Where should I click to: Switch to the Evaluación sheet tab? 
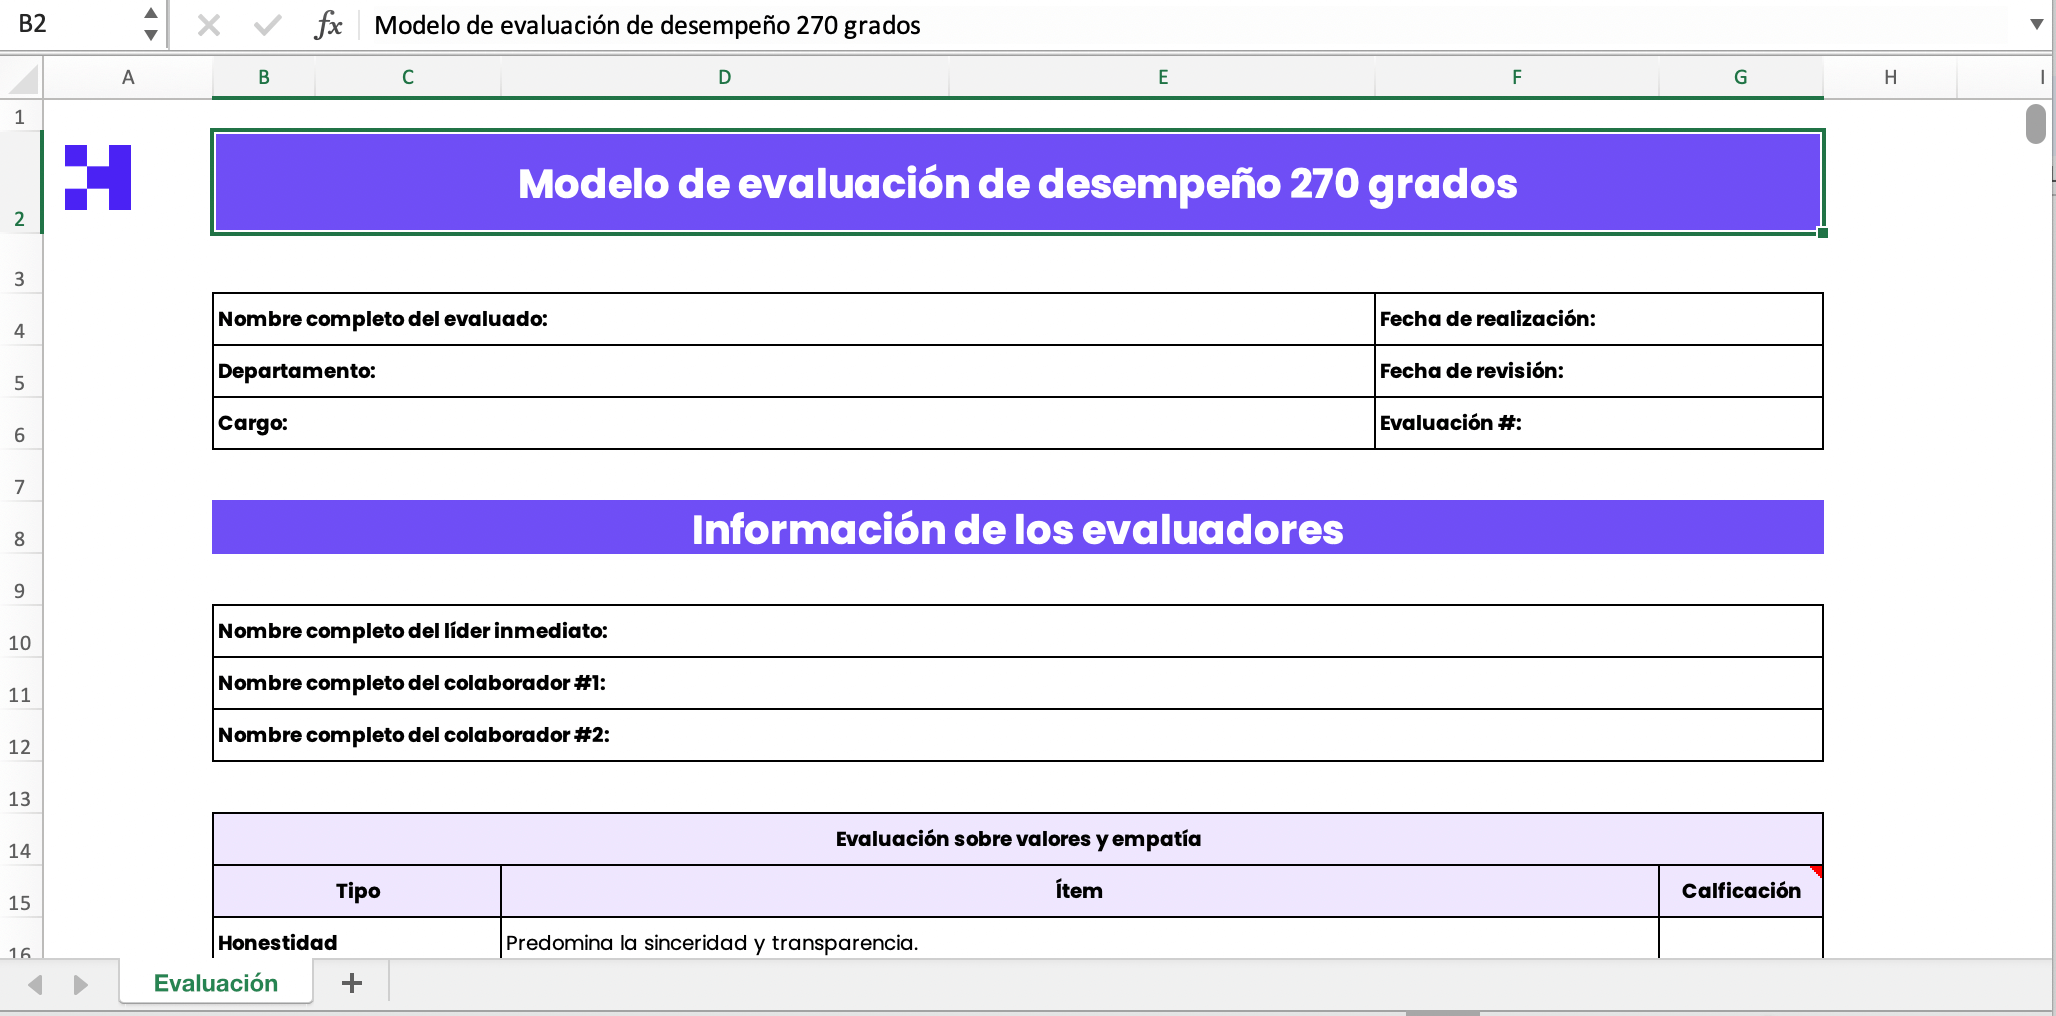pos(215,983)
